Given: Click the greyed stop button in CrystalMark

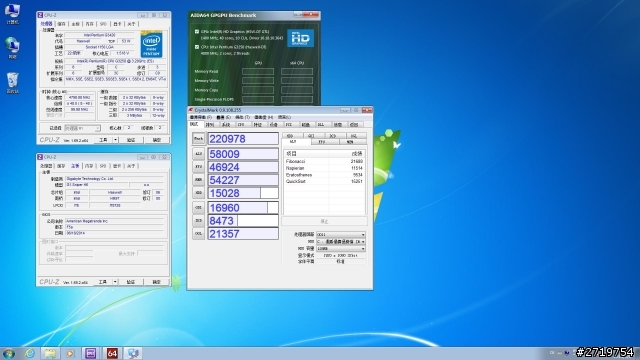Looking at the screenshot, I should click(x=324, y=221).
